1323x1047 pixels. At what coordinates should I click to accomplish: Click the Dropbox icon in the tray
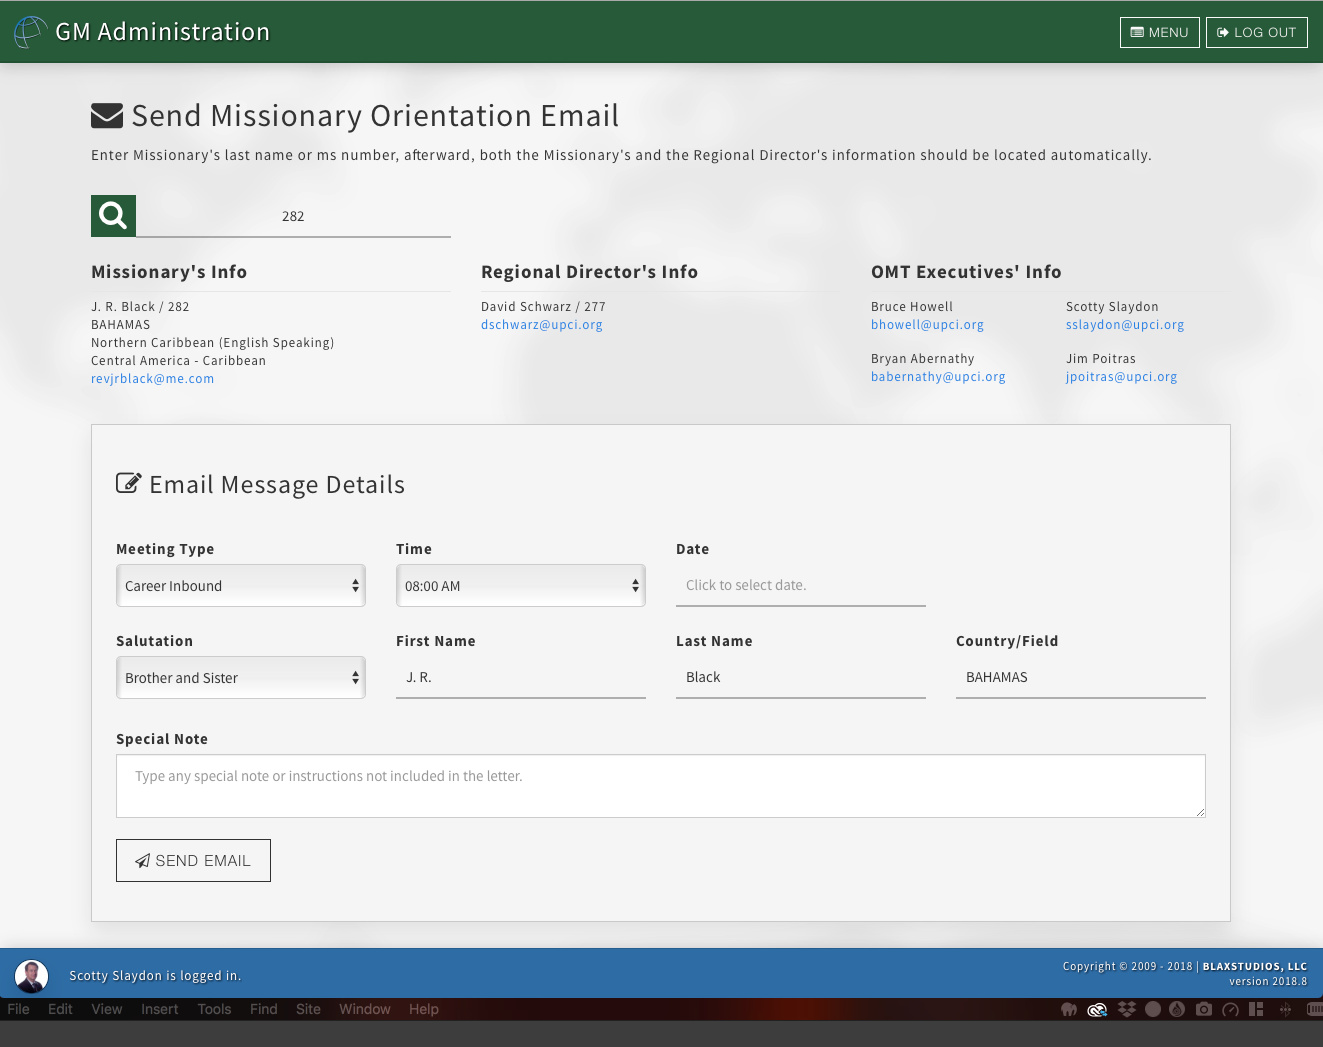(1127, 1009)
